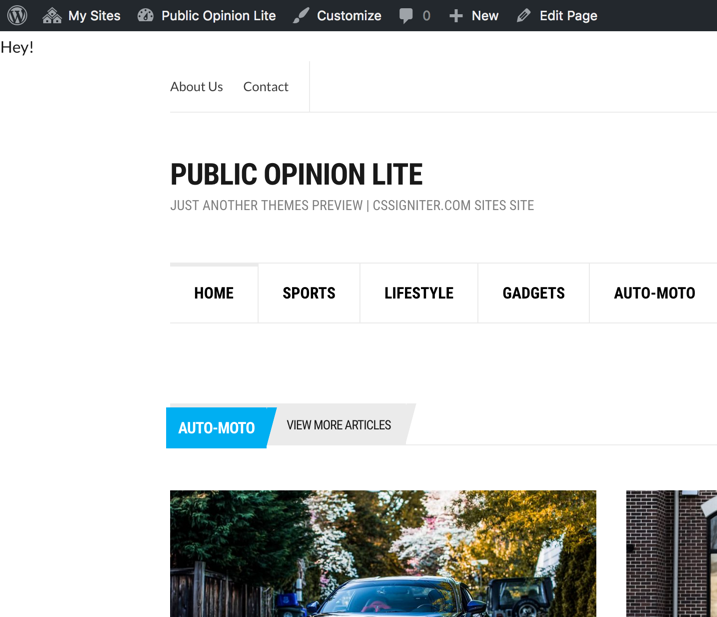Open the Contact link
Image resolution: width=717 pixels, height=617 pixels.
coord(266,86)
